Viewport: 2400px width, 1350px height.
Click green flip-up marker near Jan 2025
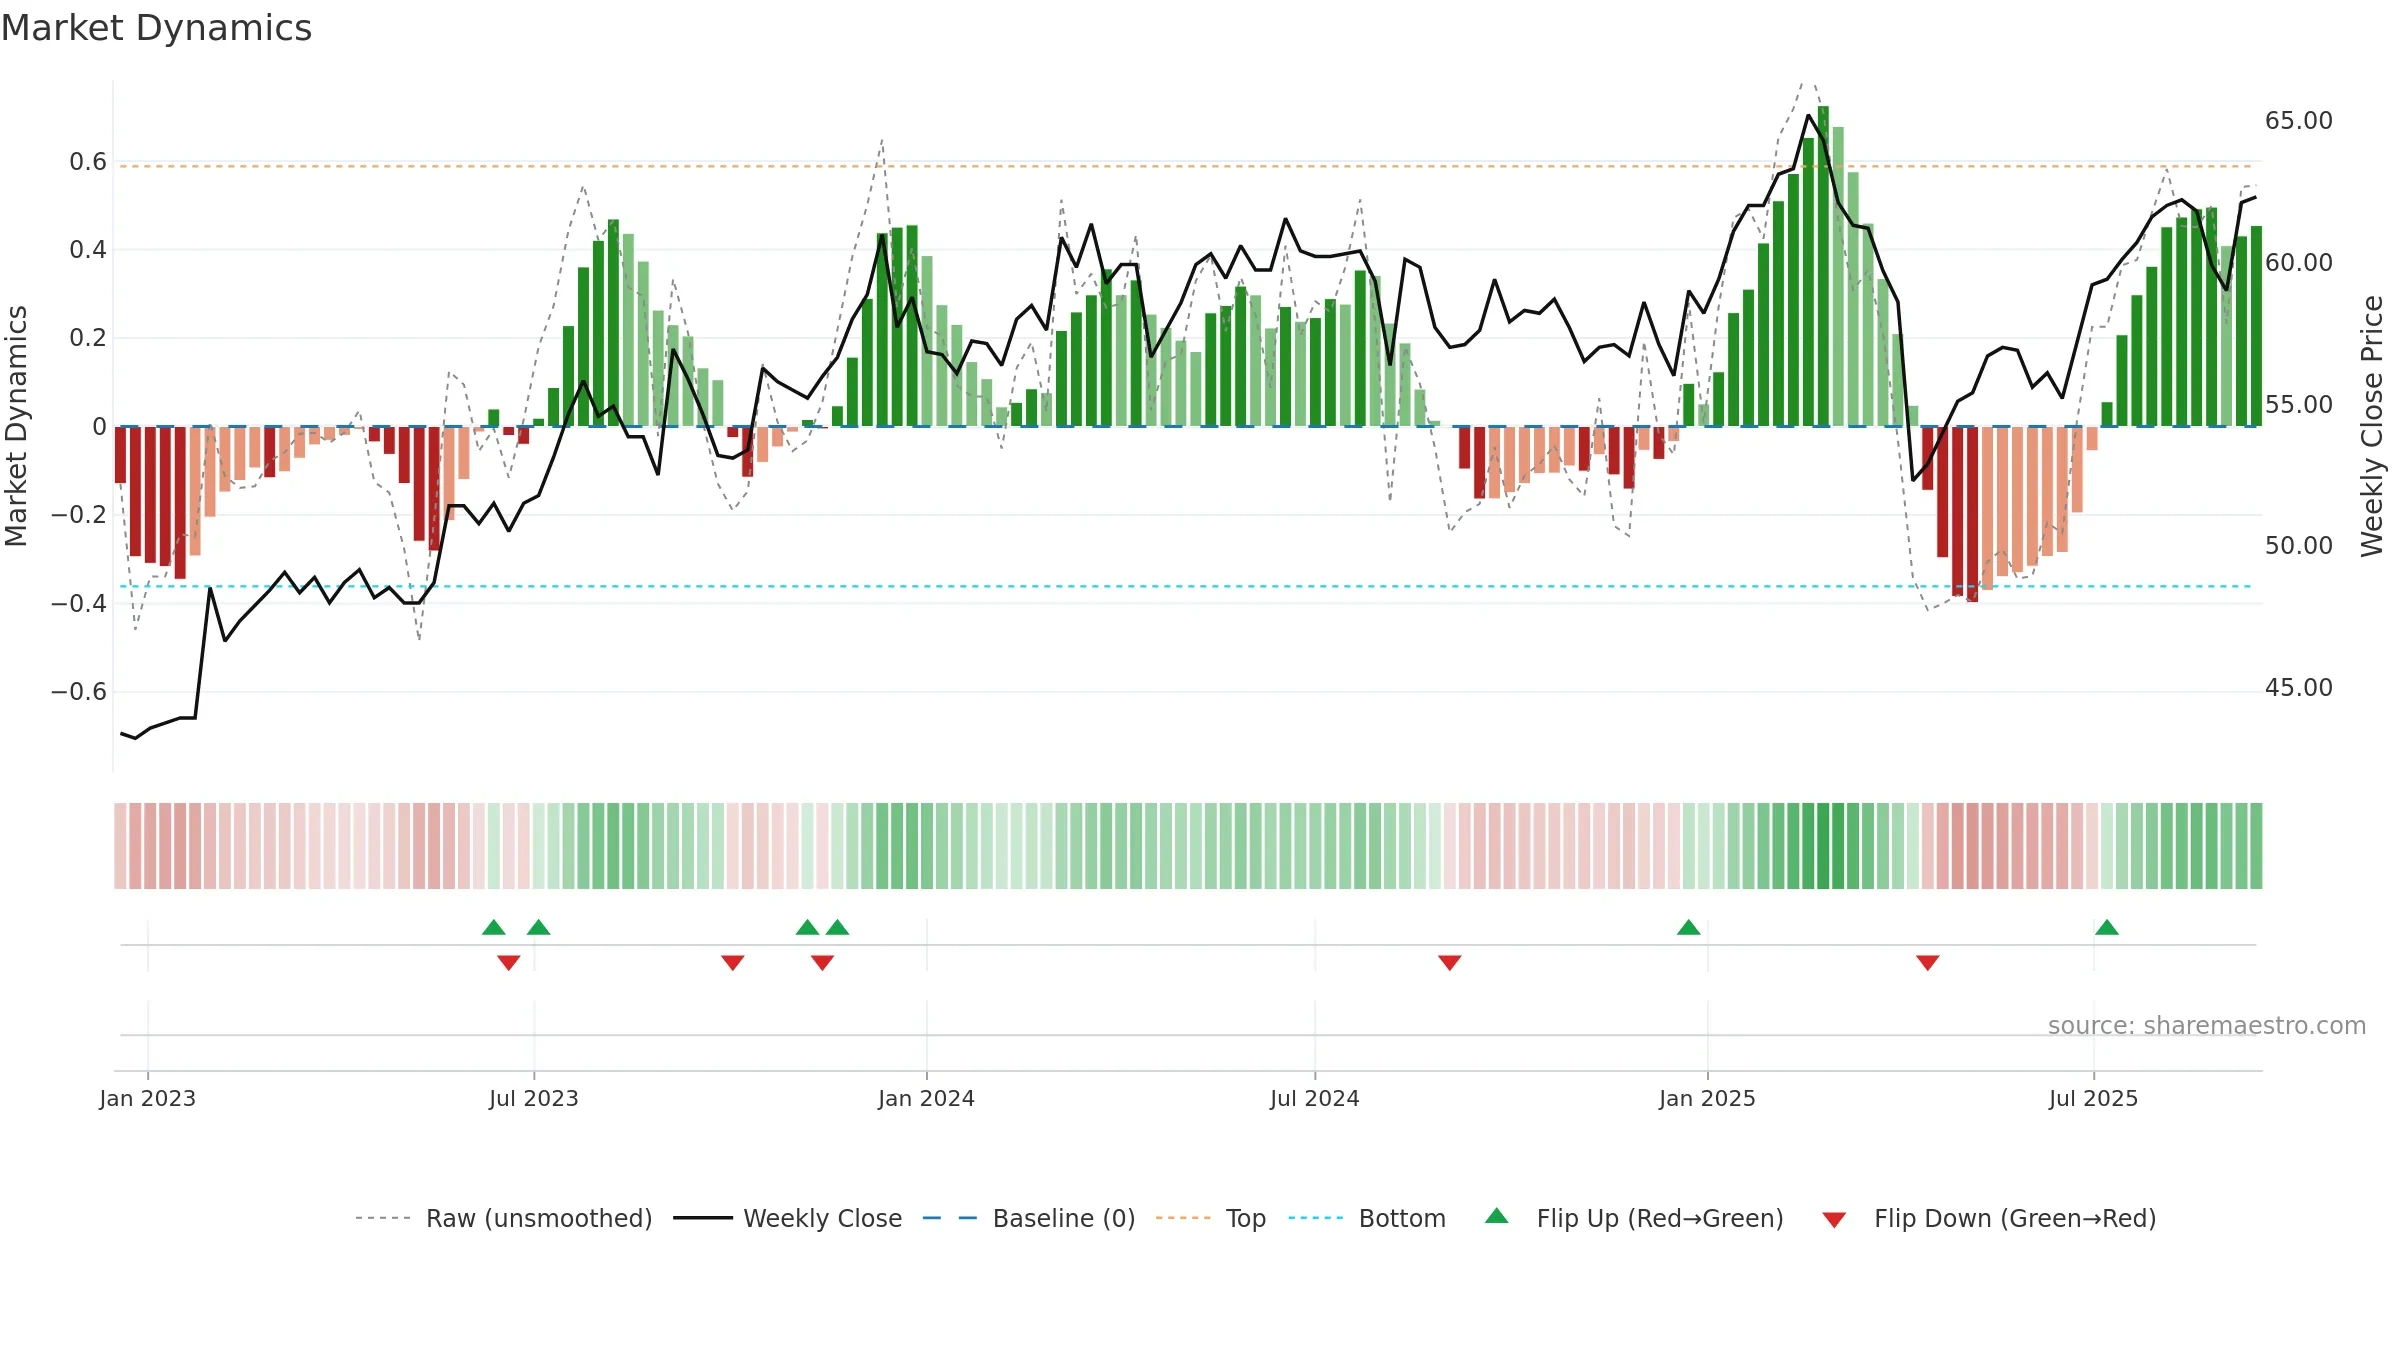(x=1689, y=927)
